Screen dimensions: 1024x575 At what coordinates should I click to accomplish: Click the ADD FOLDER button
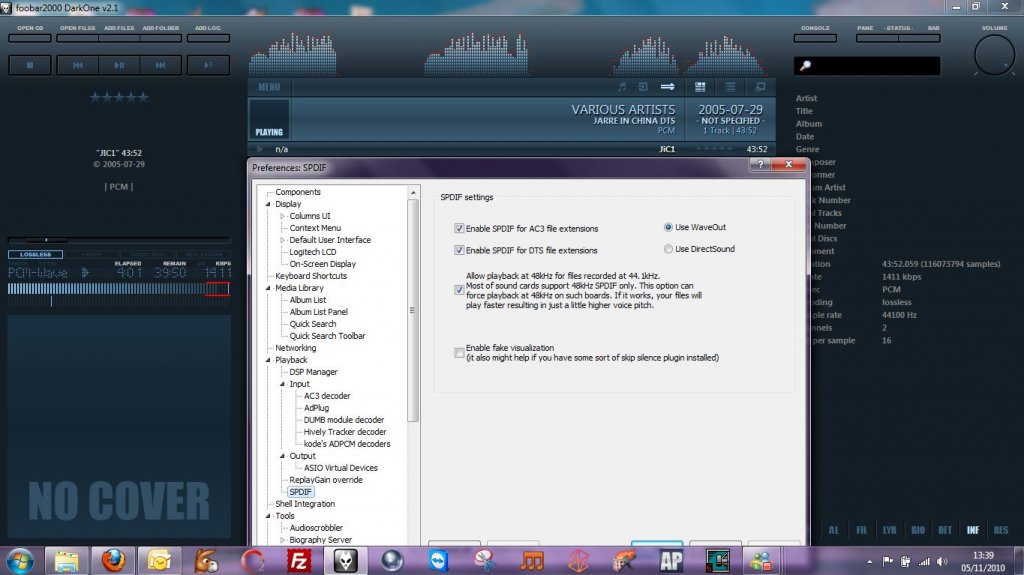161,38
